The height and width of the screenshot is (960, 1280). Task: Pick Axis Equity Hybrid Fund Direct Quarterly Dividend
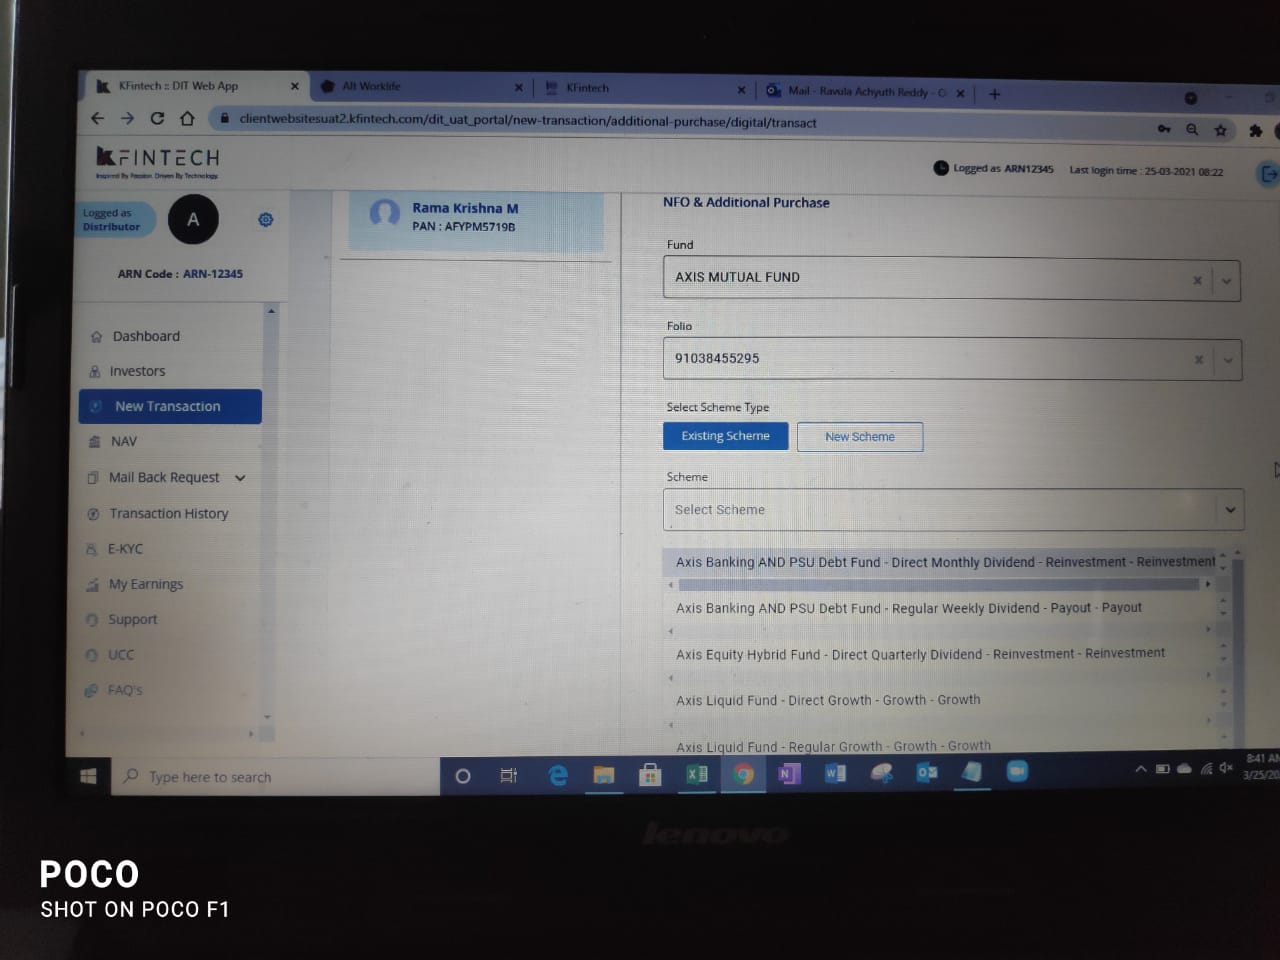(x=920, y=654)
